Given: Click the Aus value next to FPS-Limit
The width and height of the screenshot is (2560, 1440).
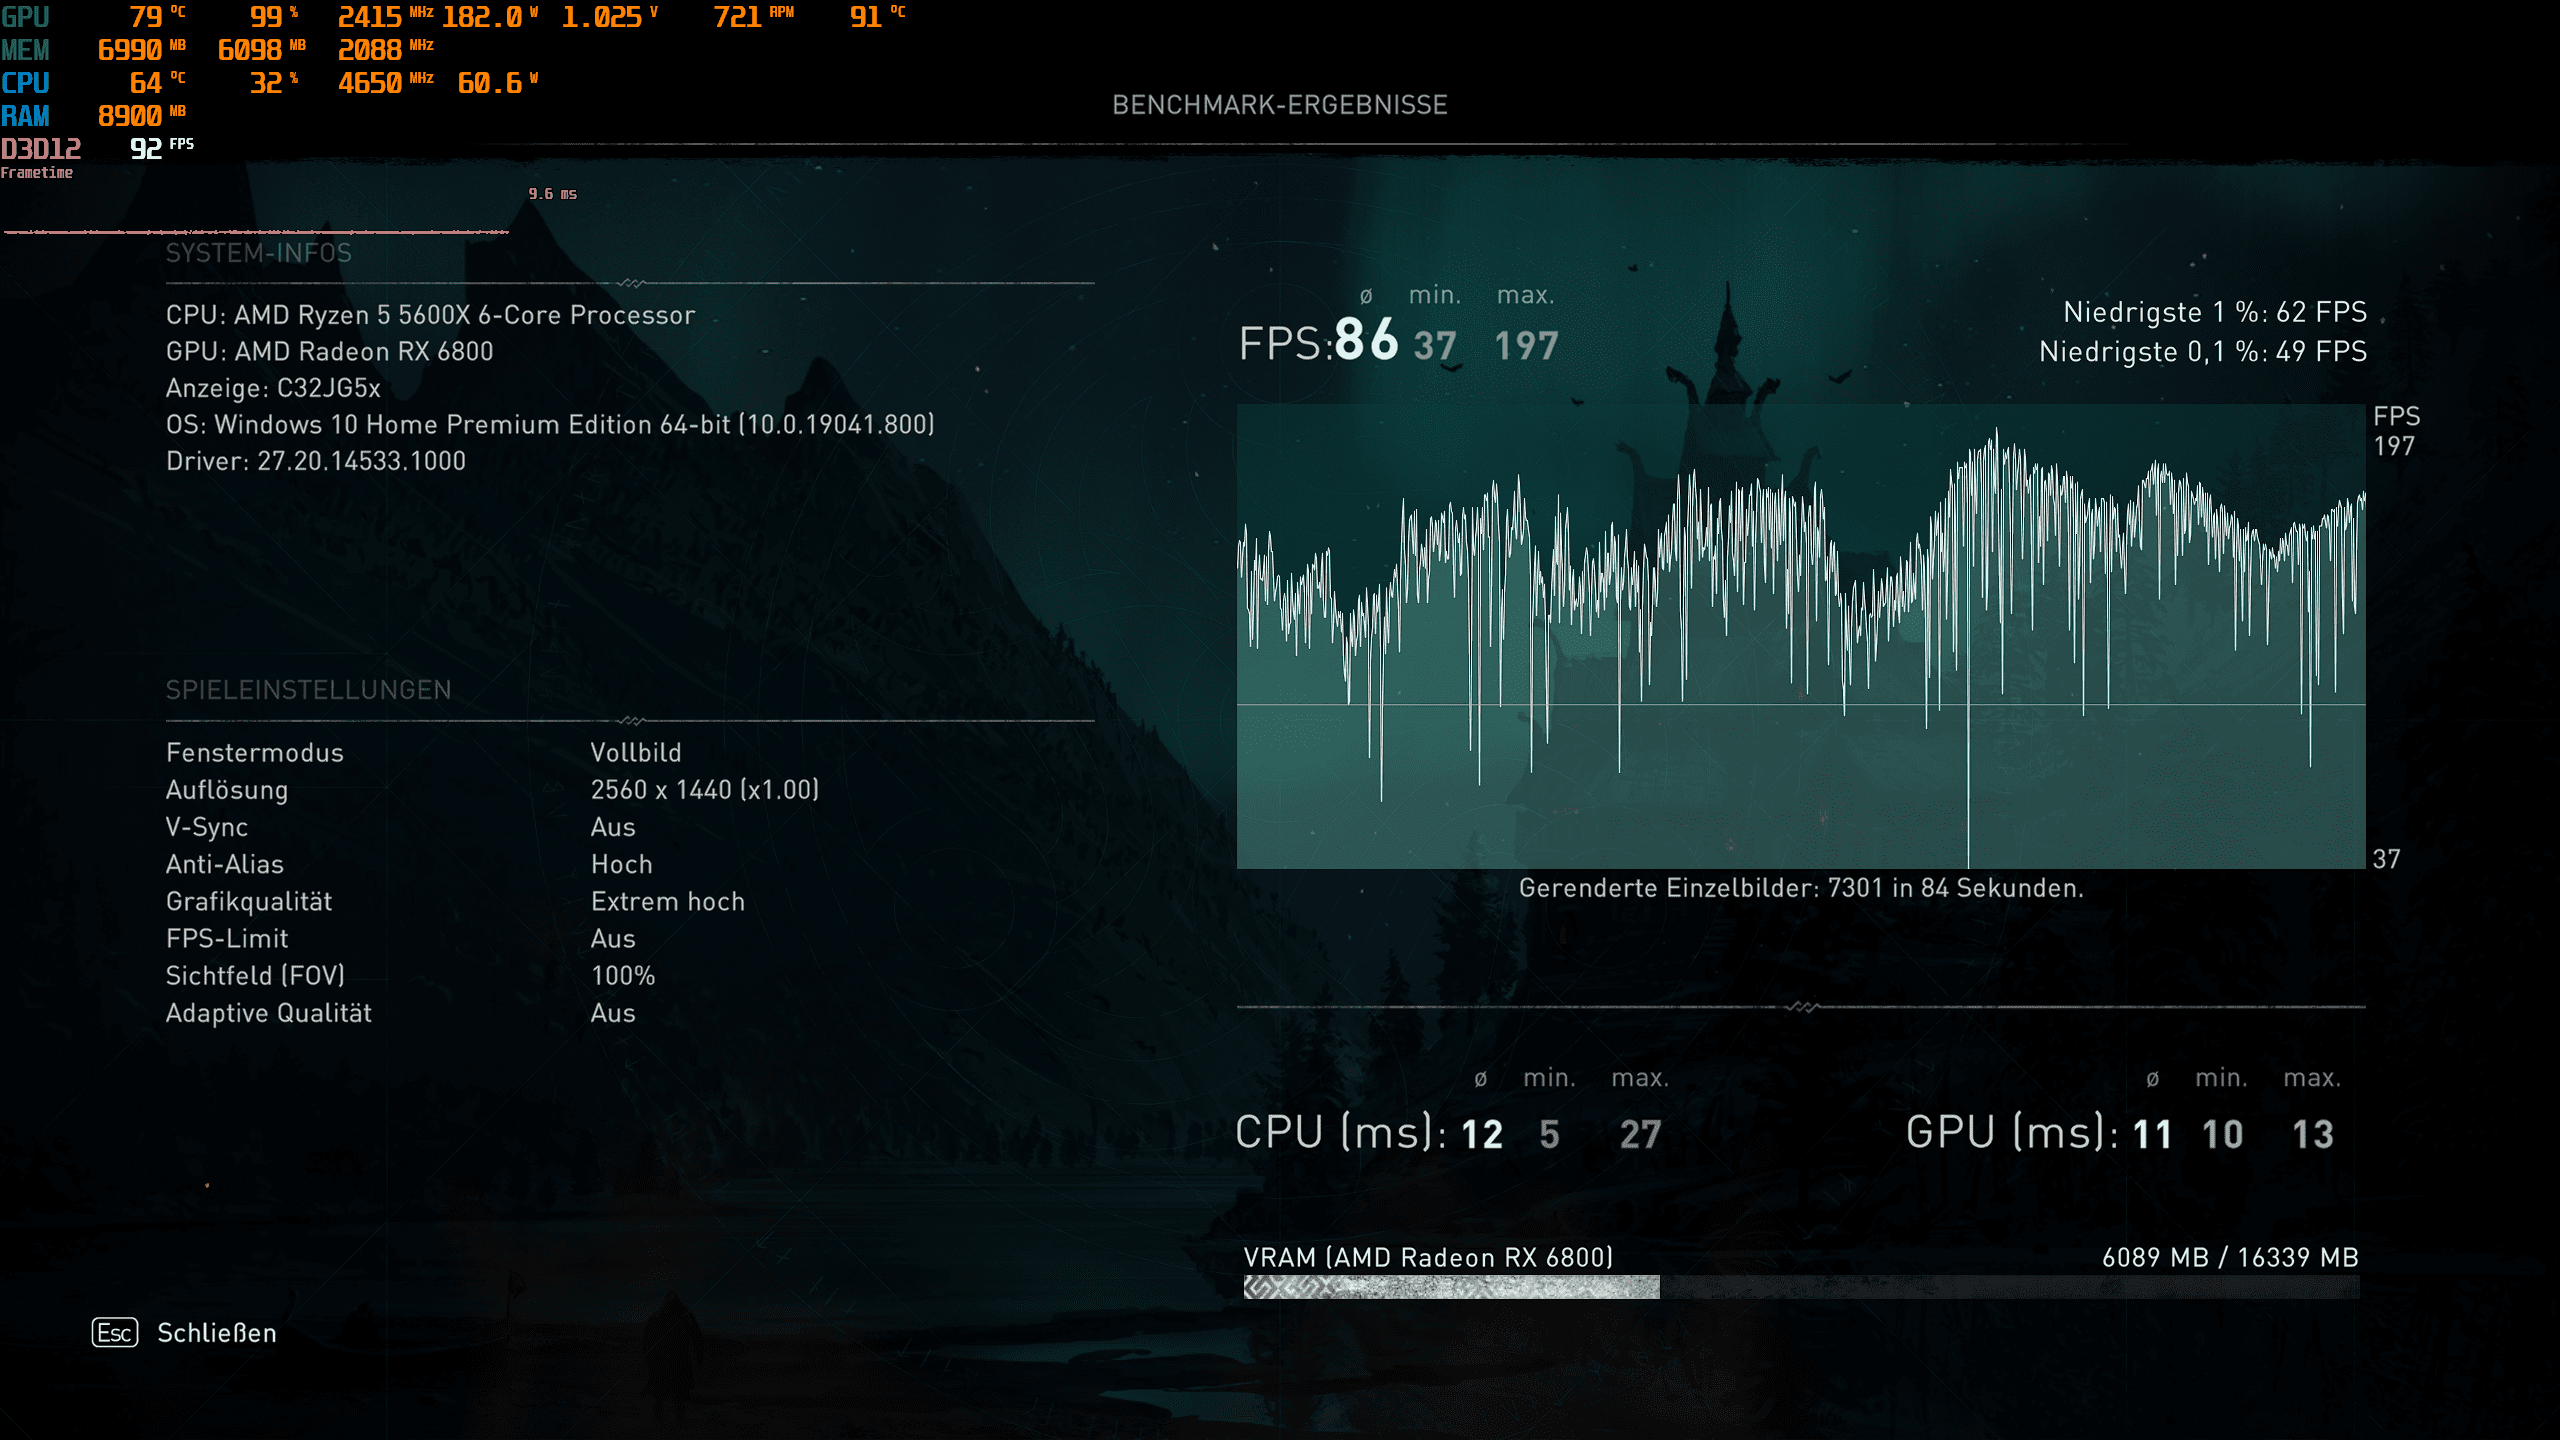Looking at the screenshot, I should click(x=613, y=939).
